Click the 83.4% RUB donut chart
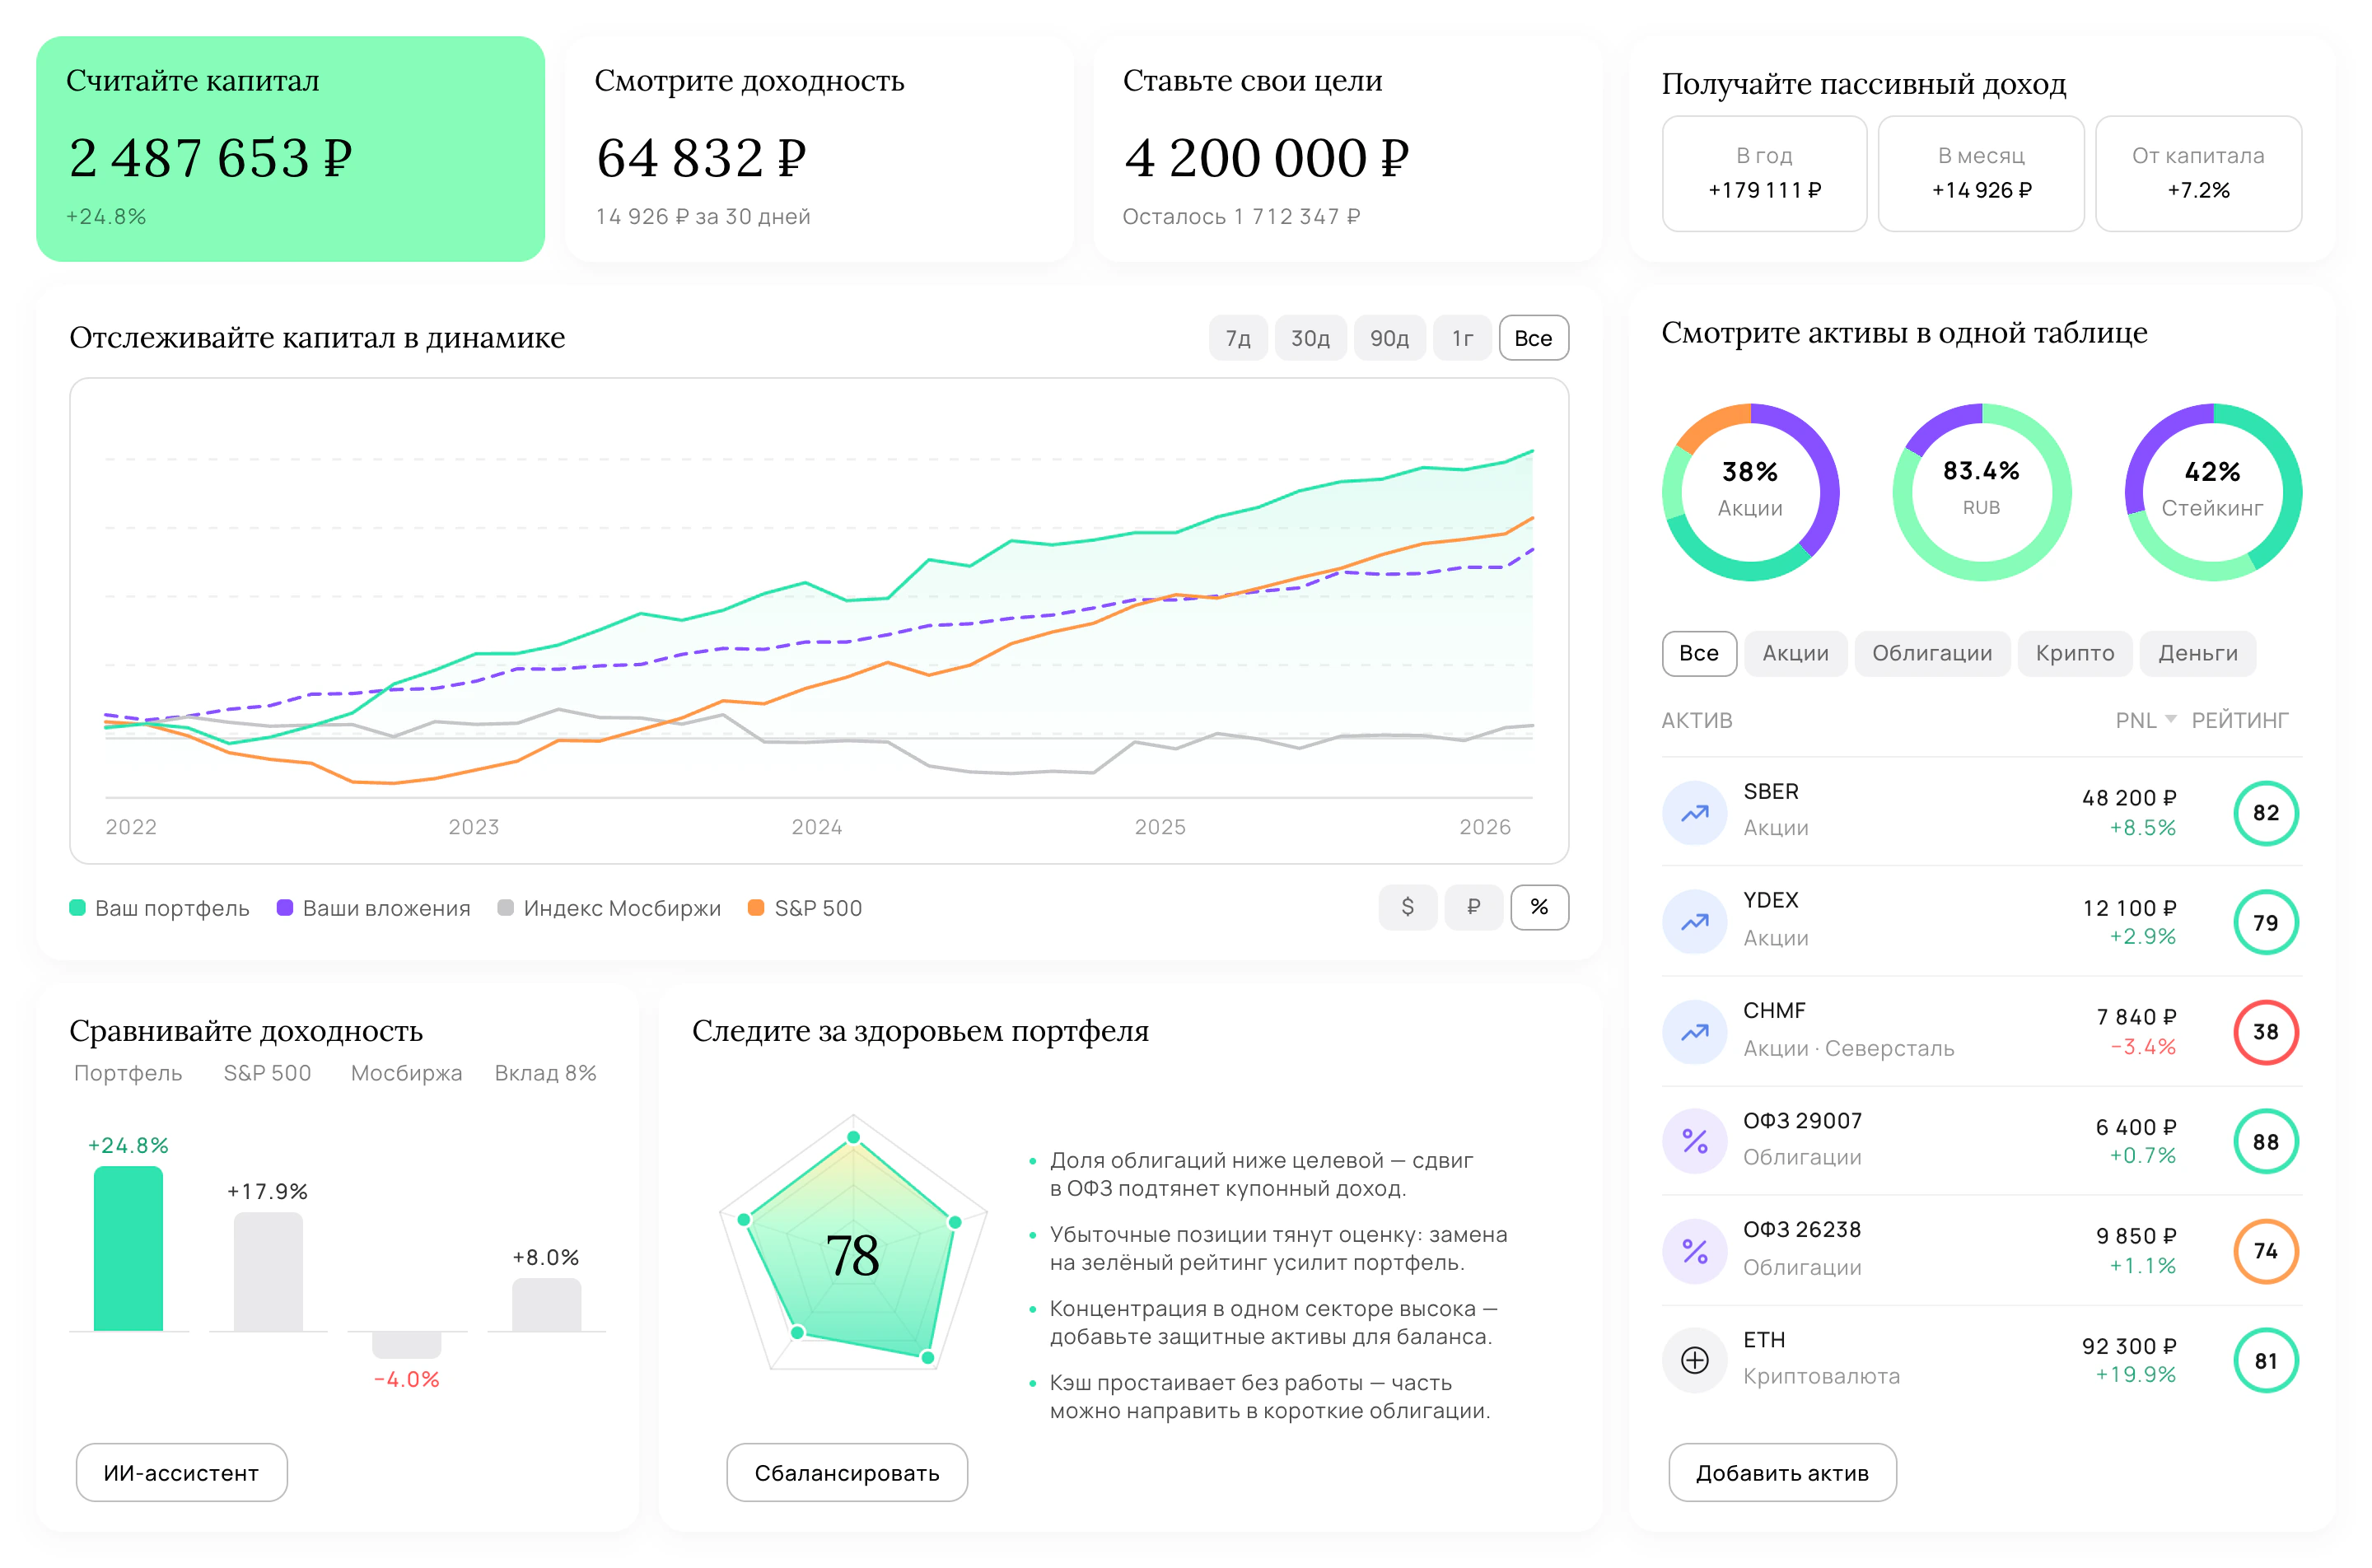 pos(1981,491)
